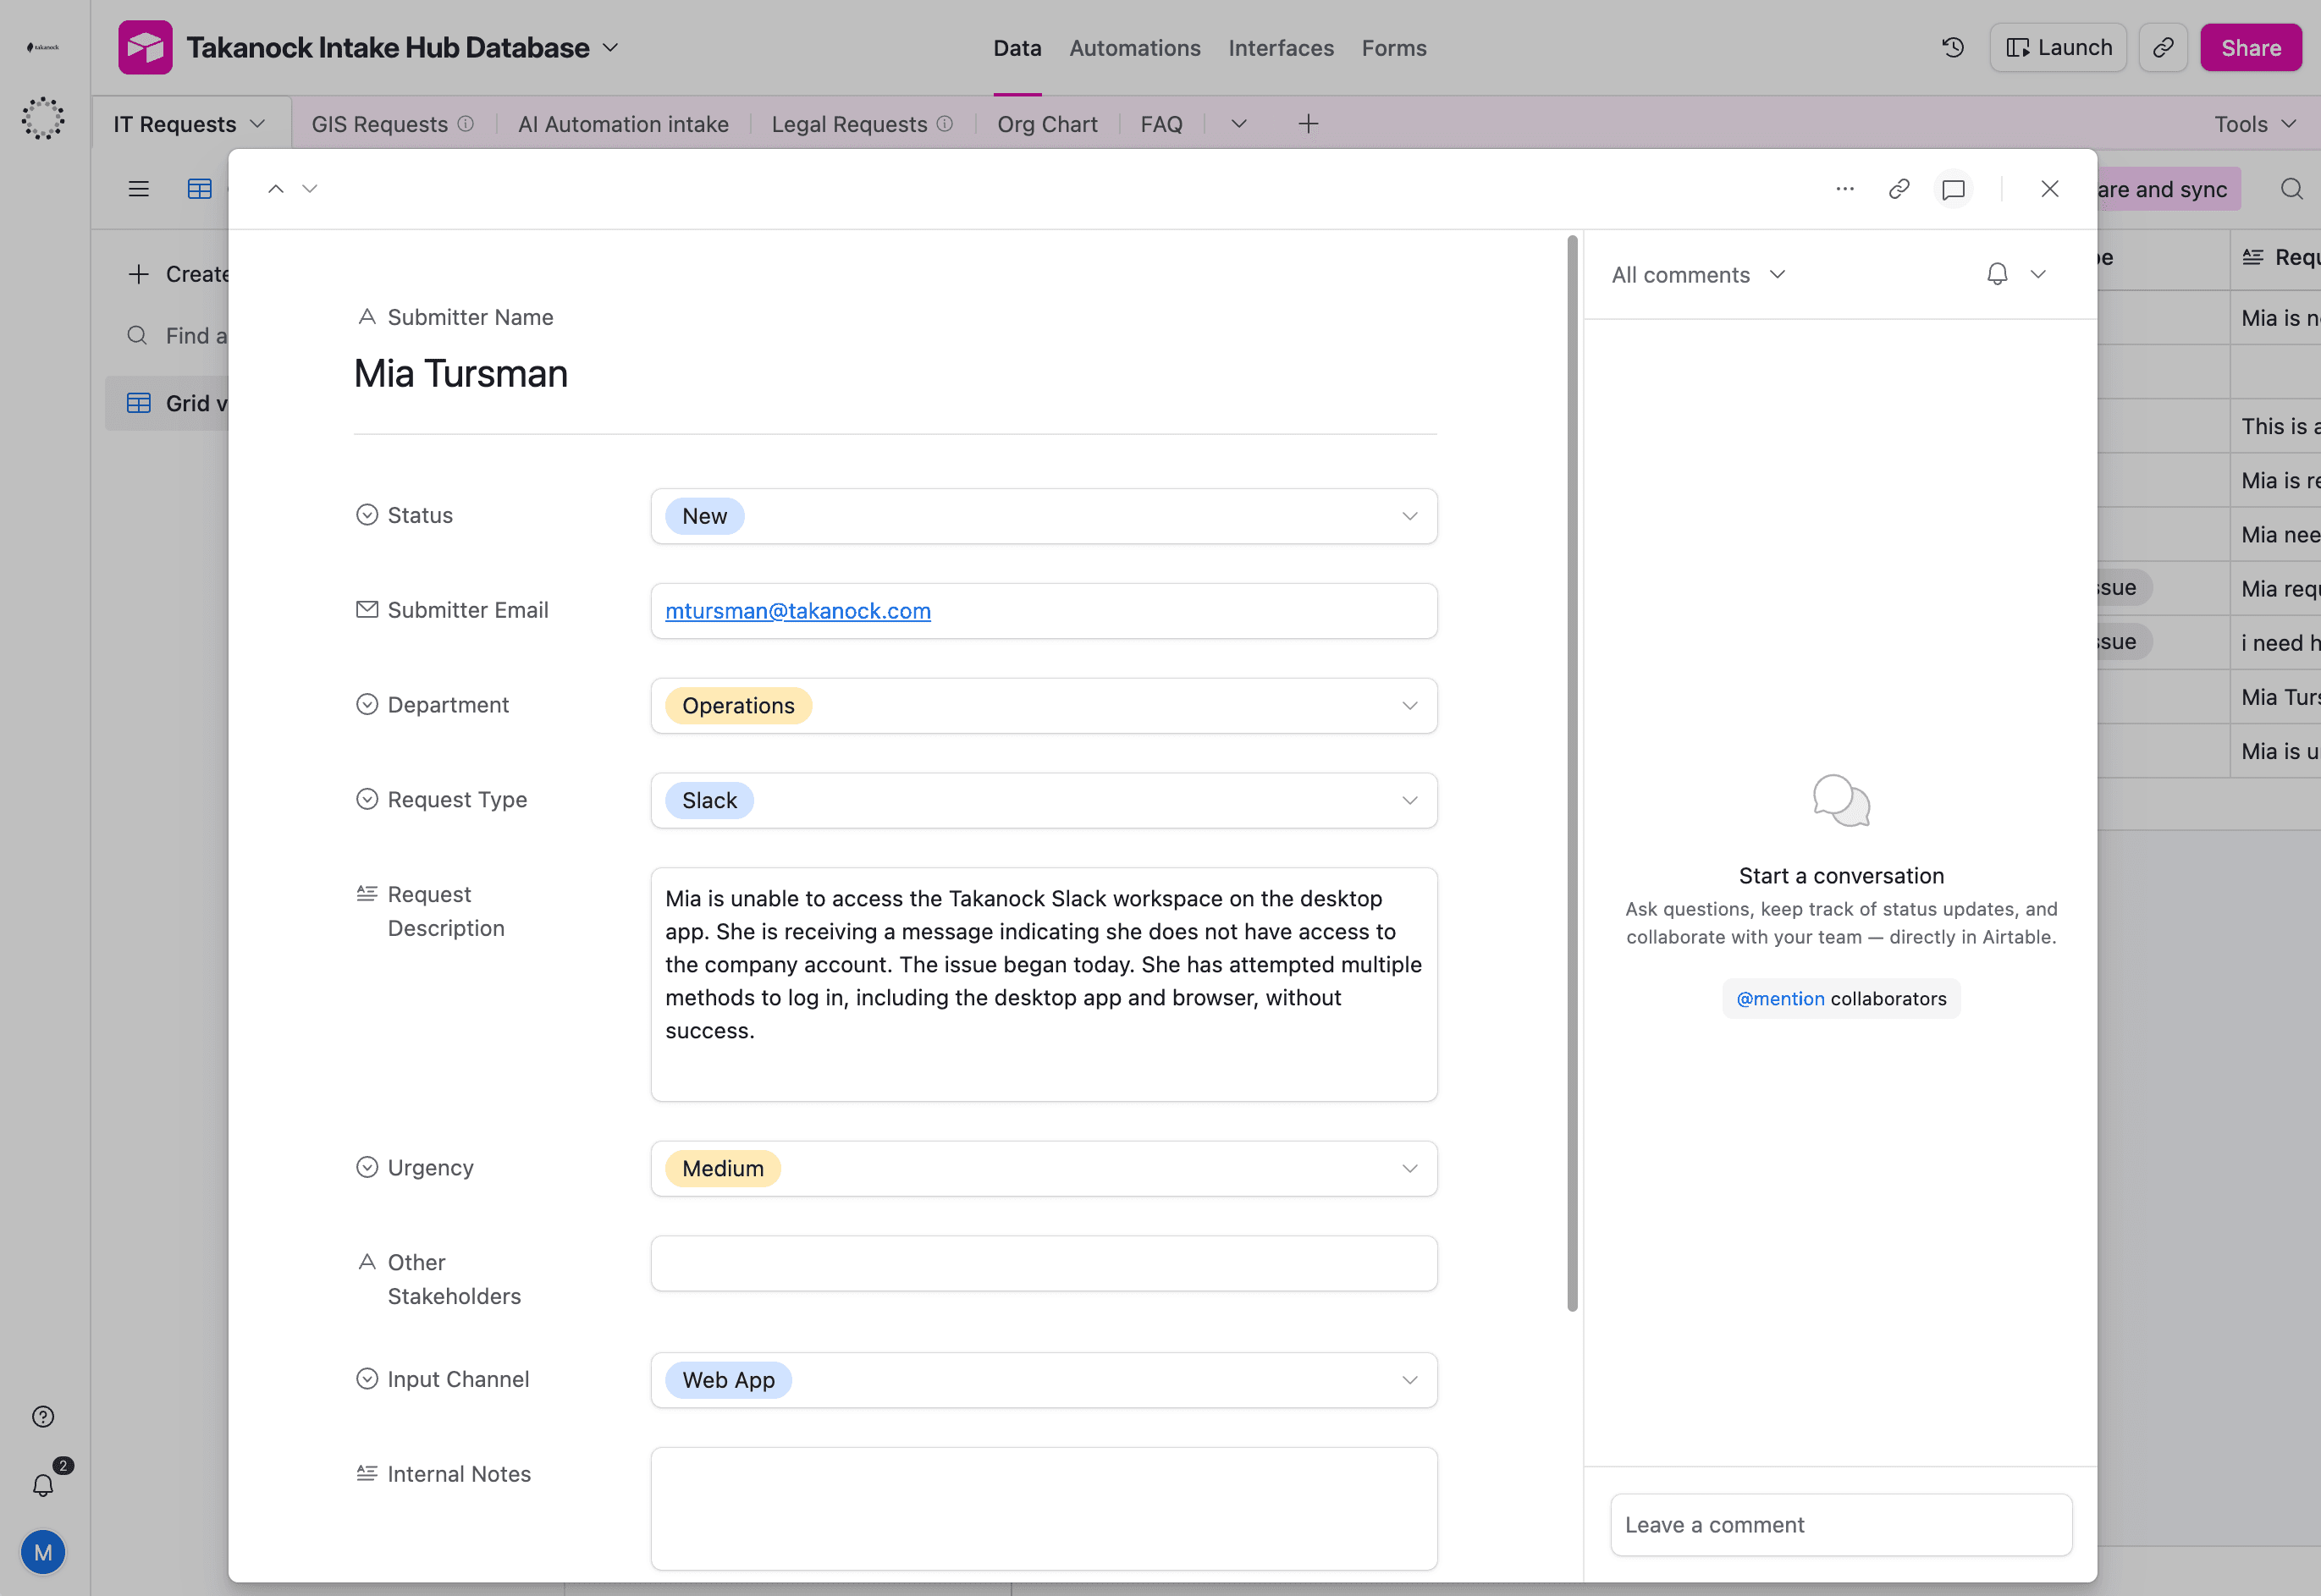Screen dimensions: 2321x1596
Task: Switch to the Forms tab
Action: coord(1394,48)
